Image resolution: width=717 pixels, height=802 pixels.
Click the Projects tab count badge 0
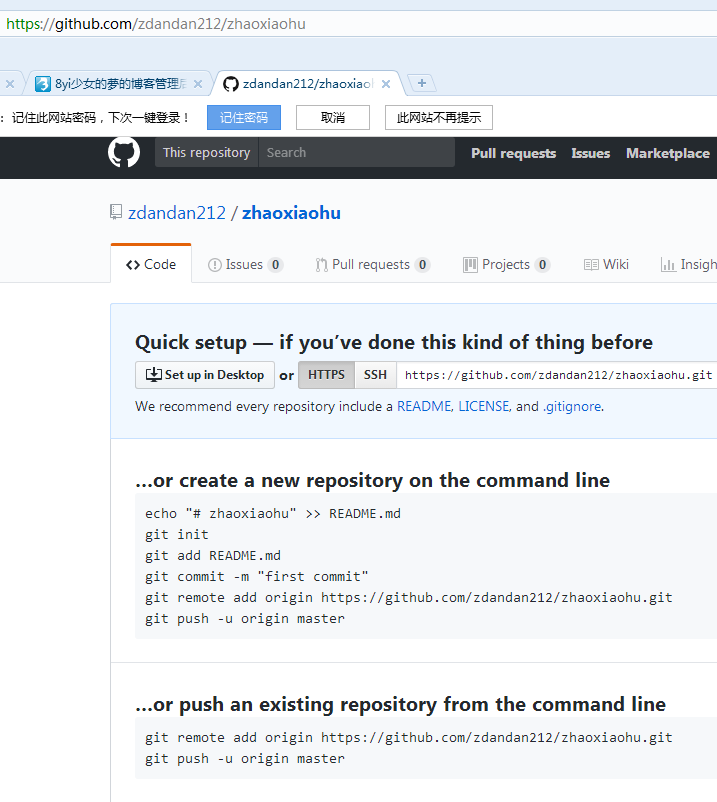pos(542,264)
